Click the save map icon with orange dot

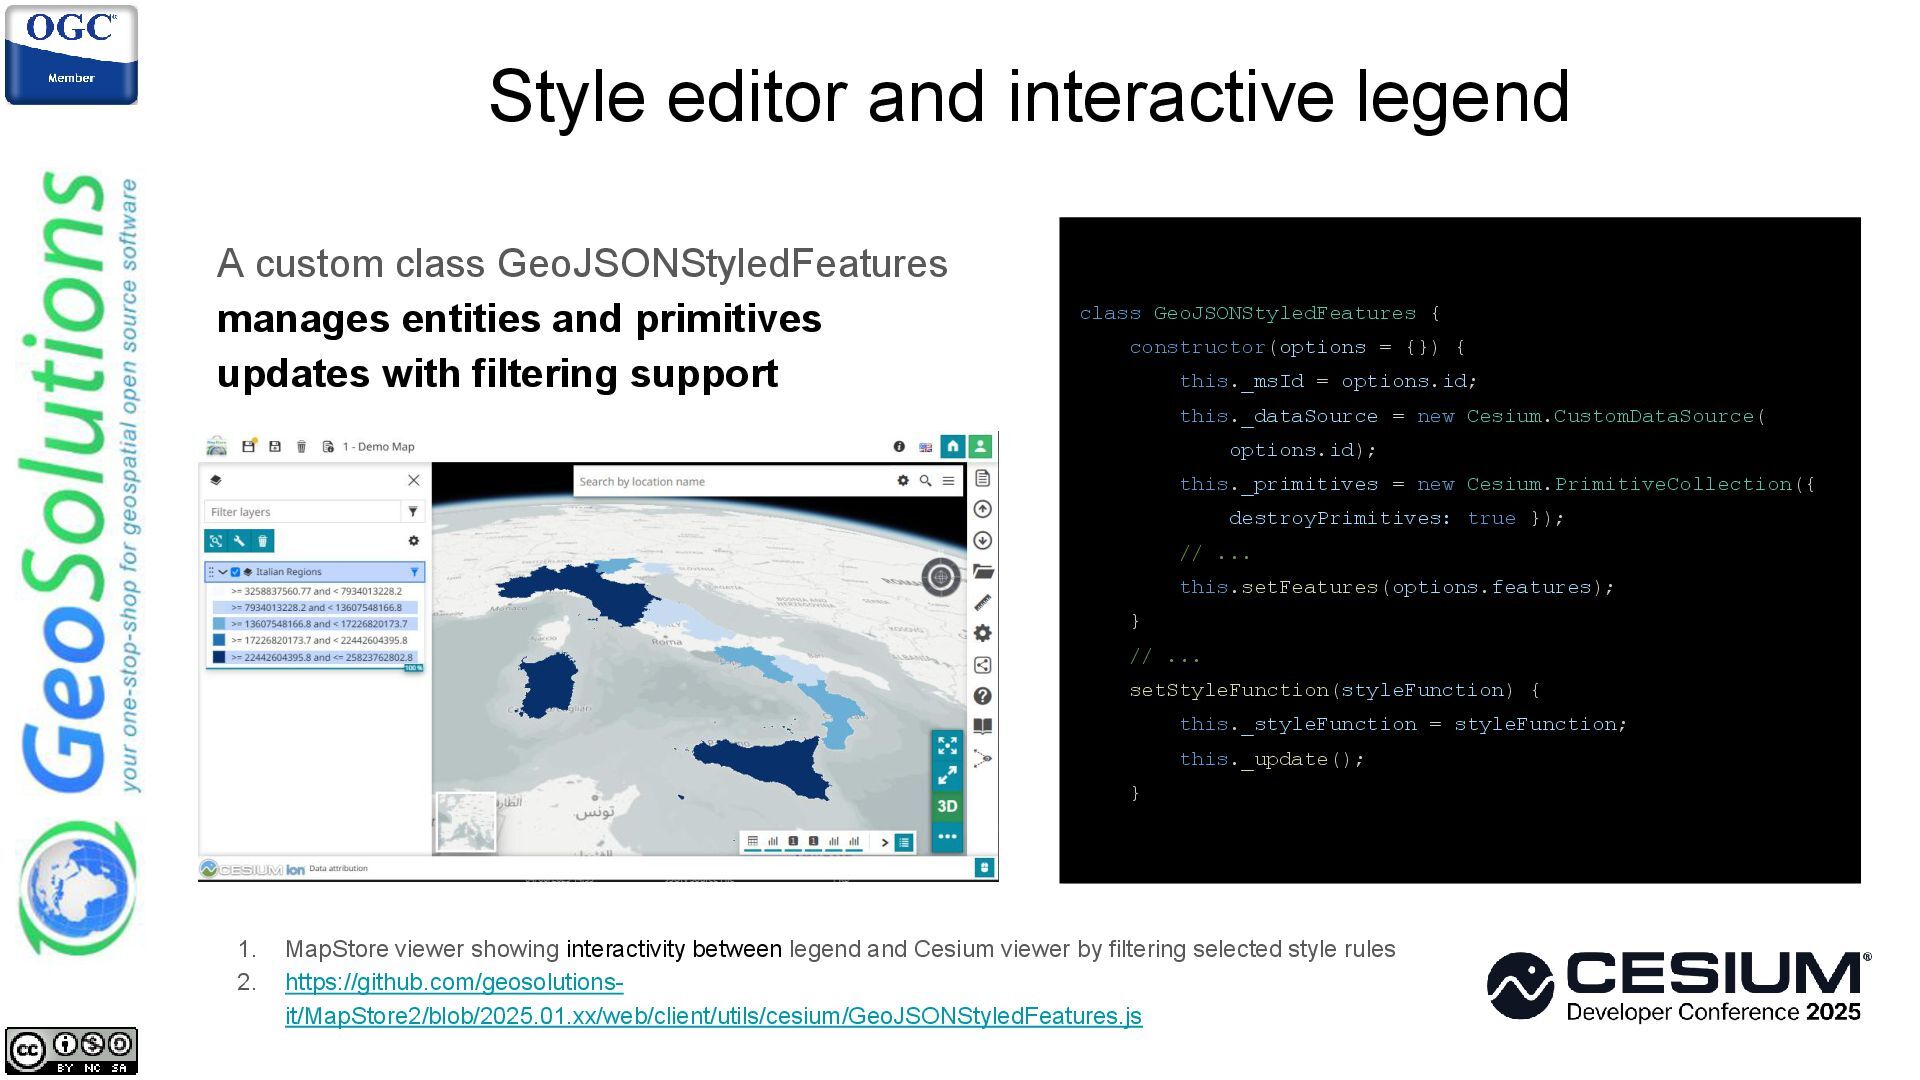click(x=249, y=446)
